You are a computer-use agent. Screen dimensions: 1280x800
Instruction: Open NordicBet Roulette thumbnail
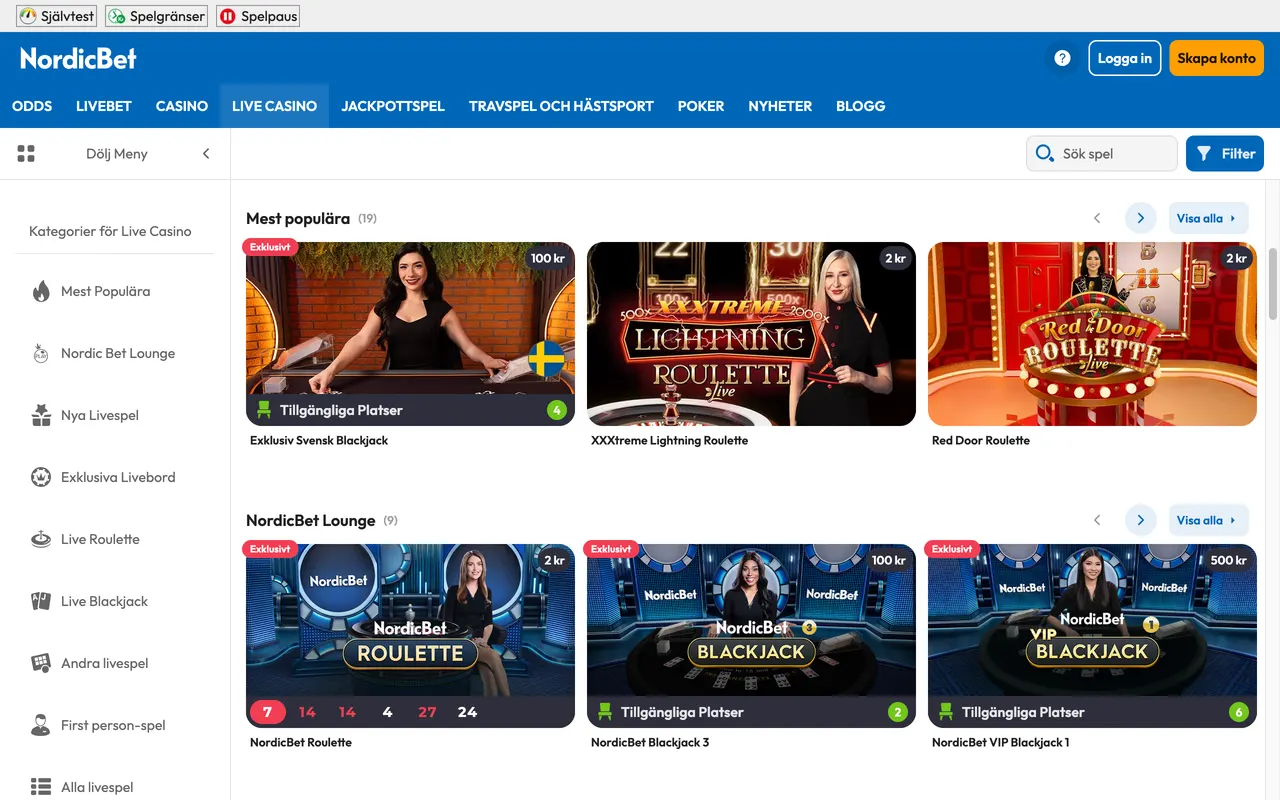[410, 636]
